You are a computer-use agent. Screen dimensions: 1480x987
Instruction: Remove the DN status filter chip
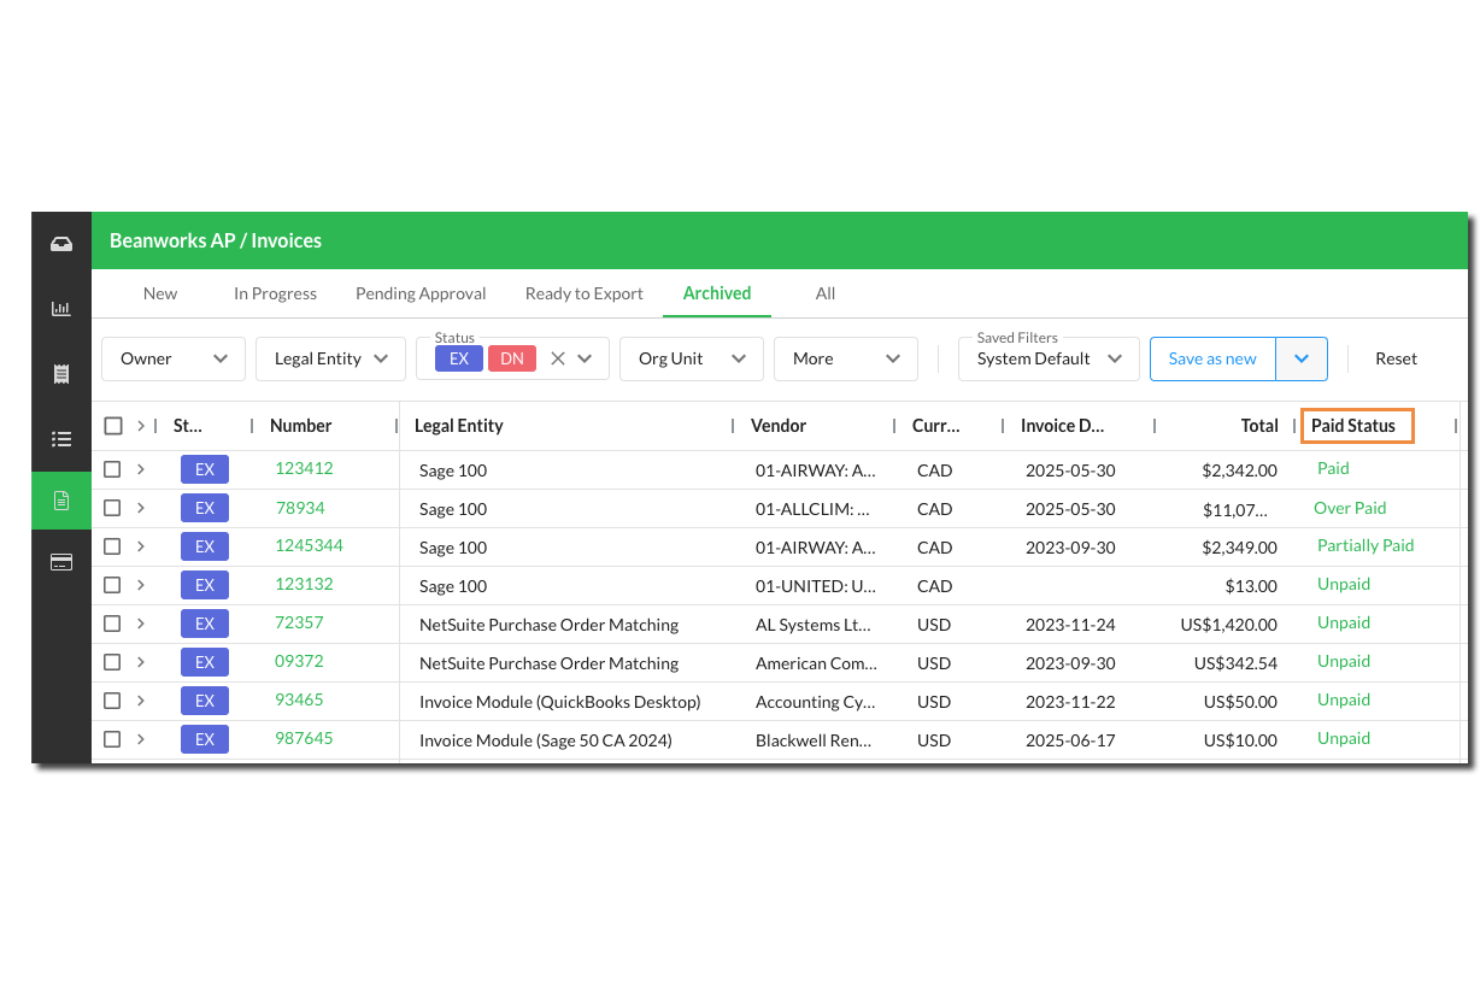512,358
